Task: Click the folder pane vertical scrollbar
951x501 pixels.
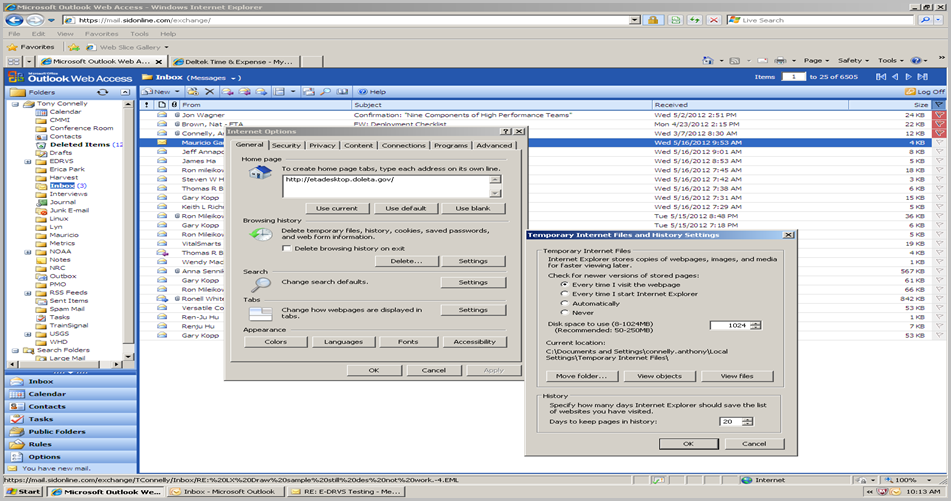Action: (x=128, y=230)
